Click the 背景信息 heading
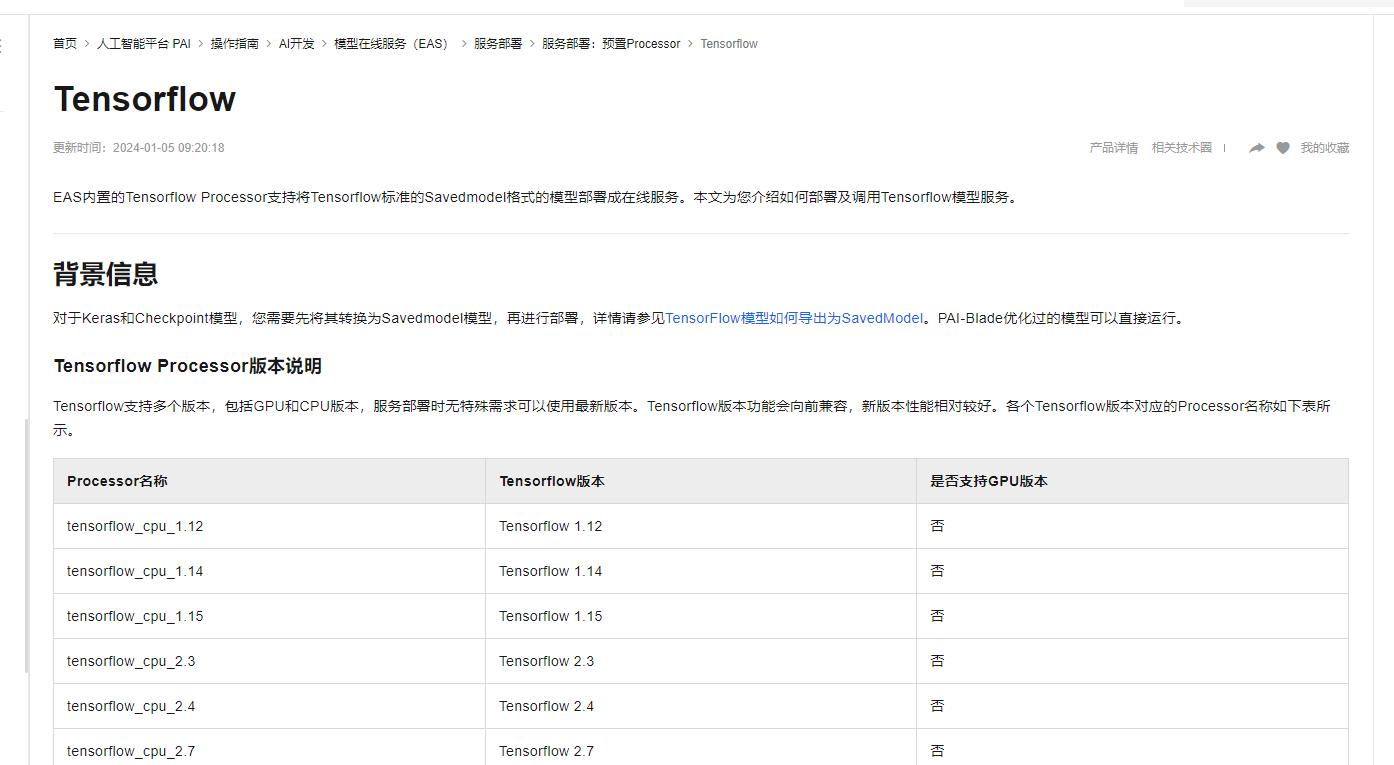Viewport: 1394px width, 765px height. [x=106, y=274]
